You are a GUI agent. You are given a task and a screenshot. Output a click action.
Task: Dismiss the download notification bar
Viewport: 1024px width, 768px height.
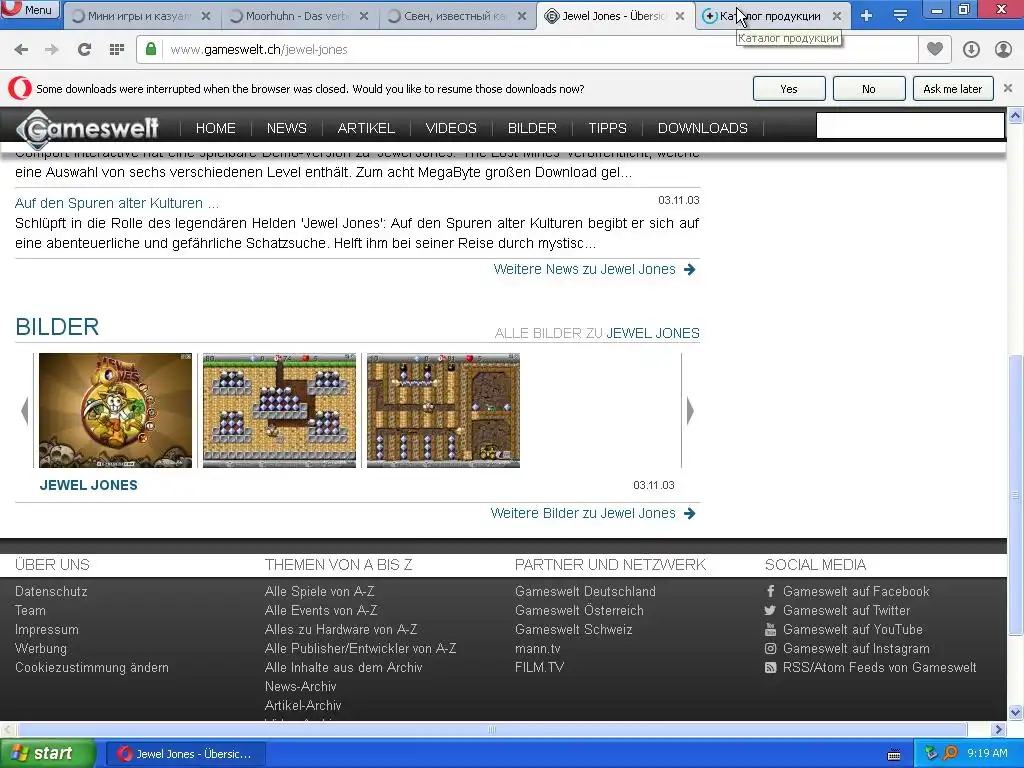1008,88
